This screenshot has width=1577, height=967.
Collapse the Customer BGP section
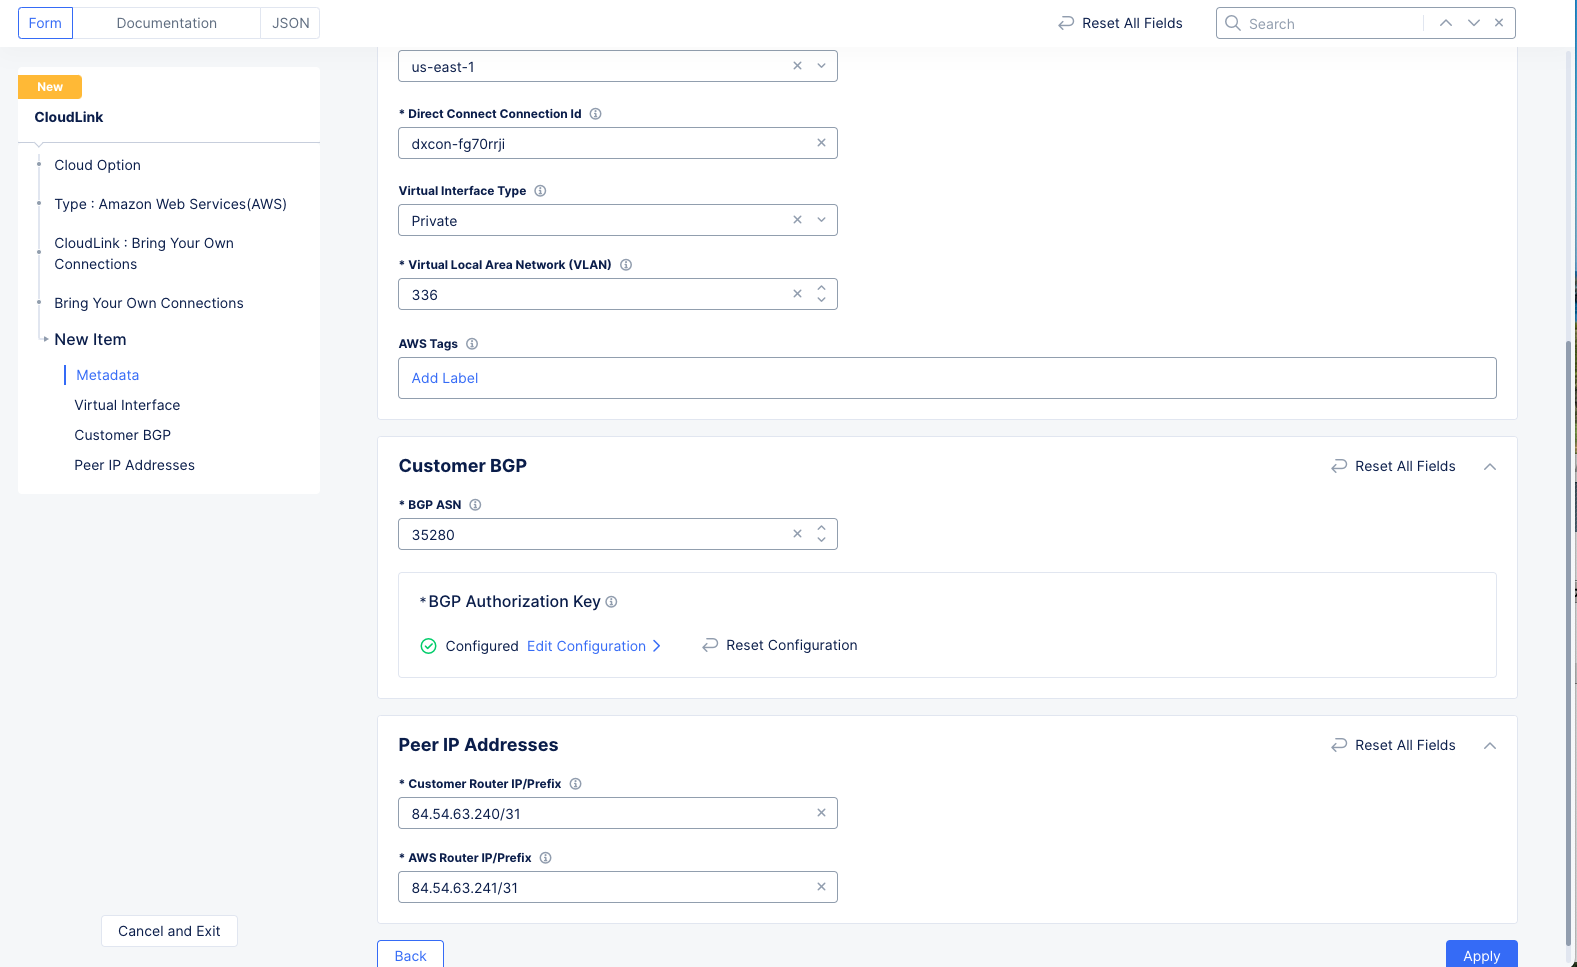pos(1489,467)
